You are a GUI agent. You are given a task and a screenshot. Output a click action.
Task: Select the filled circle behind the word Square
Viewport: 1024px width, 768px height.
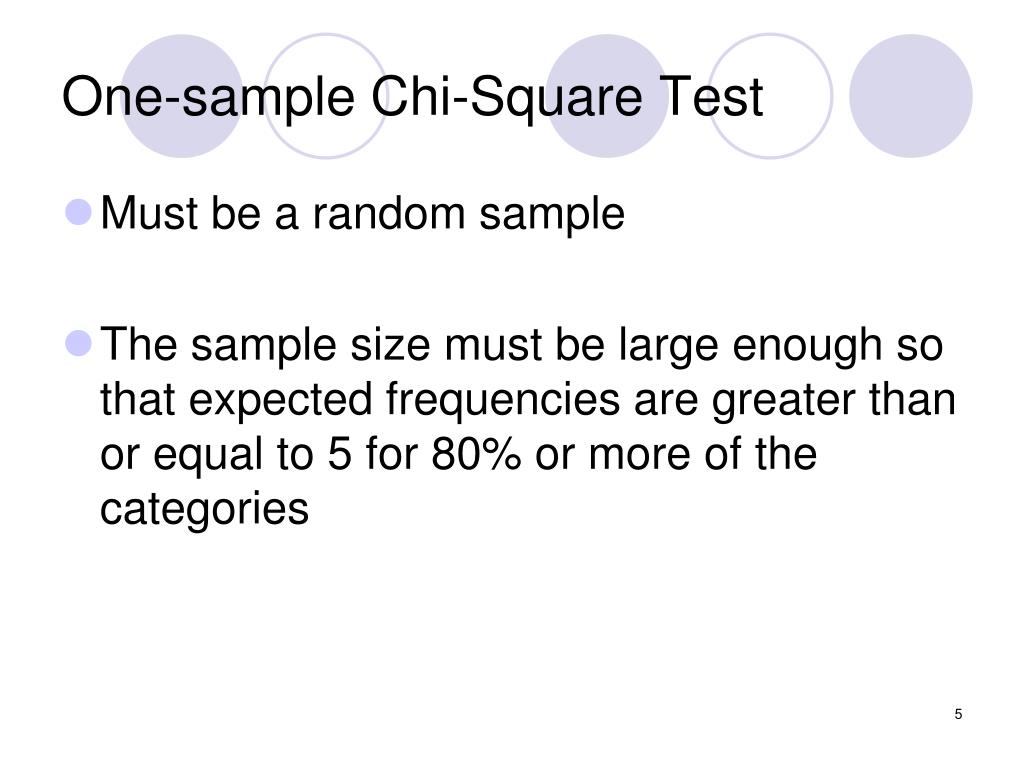point(607,96)
